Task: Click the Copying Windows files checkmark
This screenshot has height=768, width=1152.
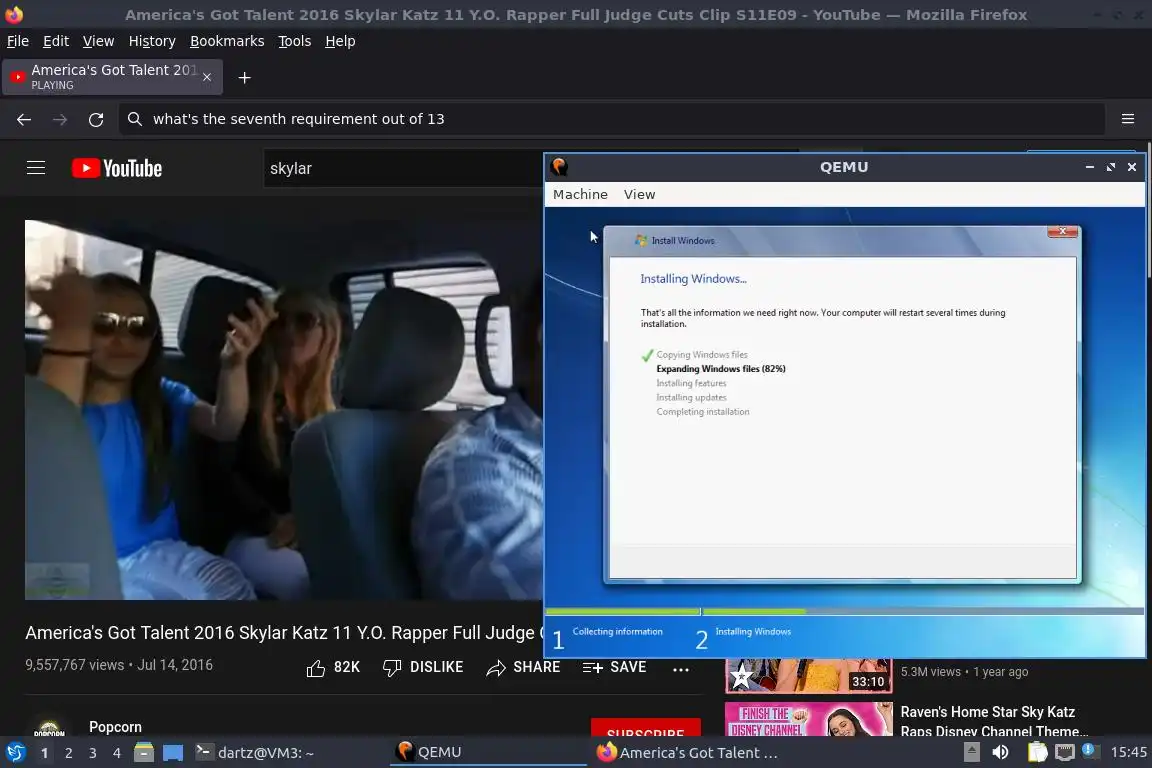Action: (647, 356)
